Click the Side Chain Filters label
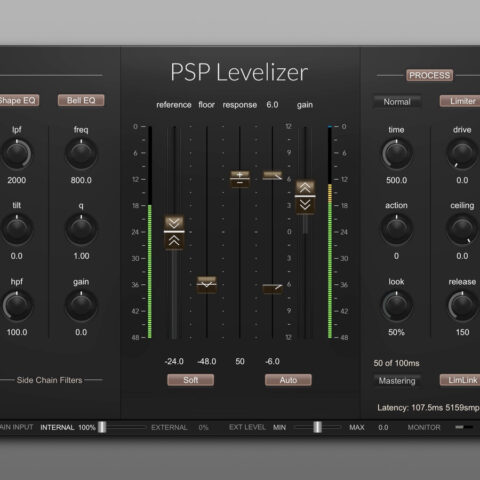Image resolution: width=480 pixels, height=480 pixels. [x=49, y=380]
